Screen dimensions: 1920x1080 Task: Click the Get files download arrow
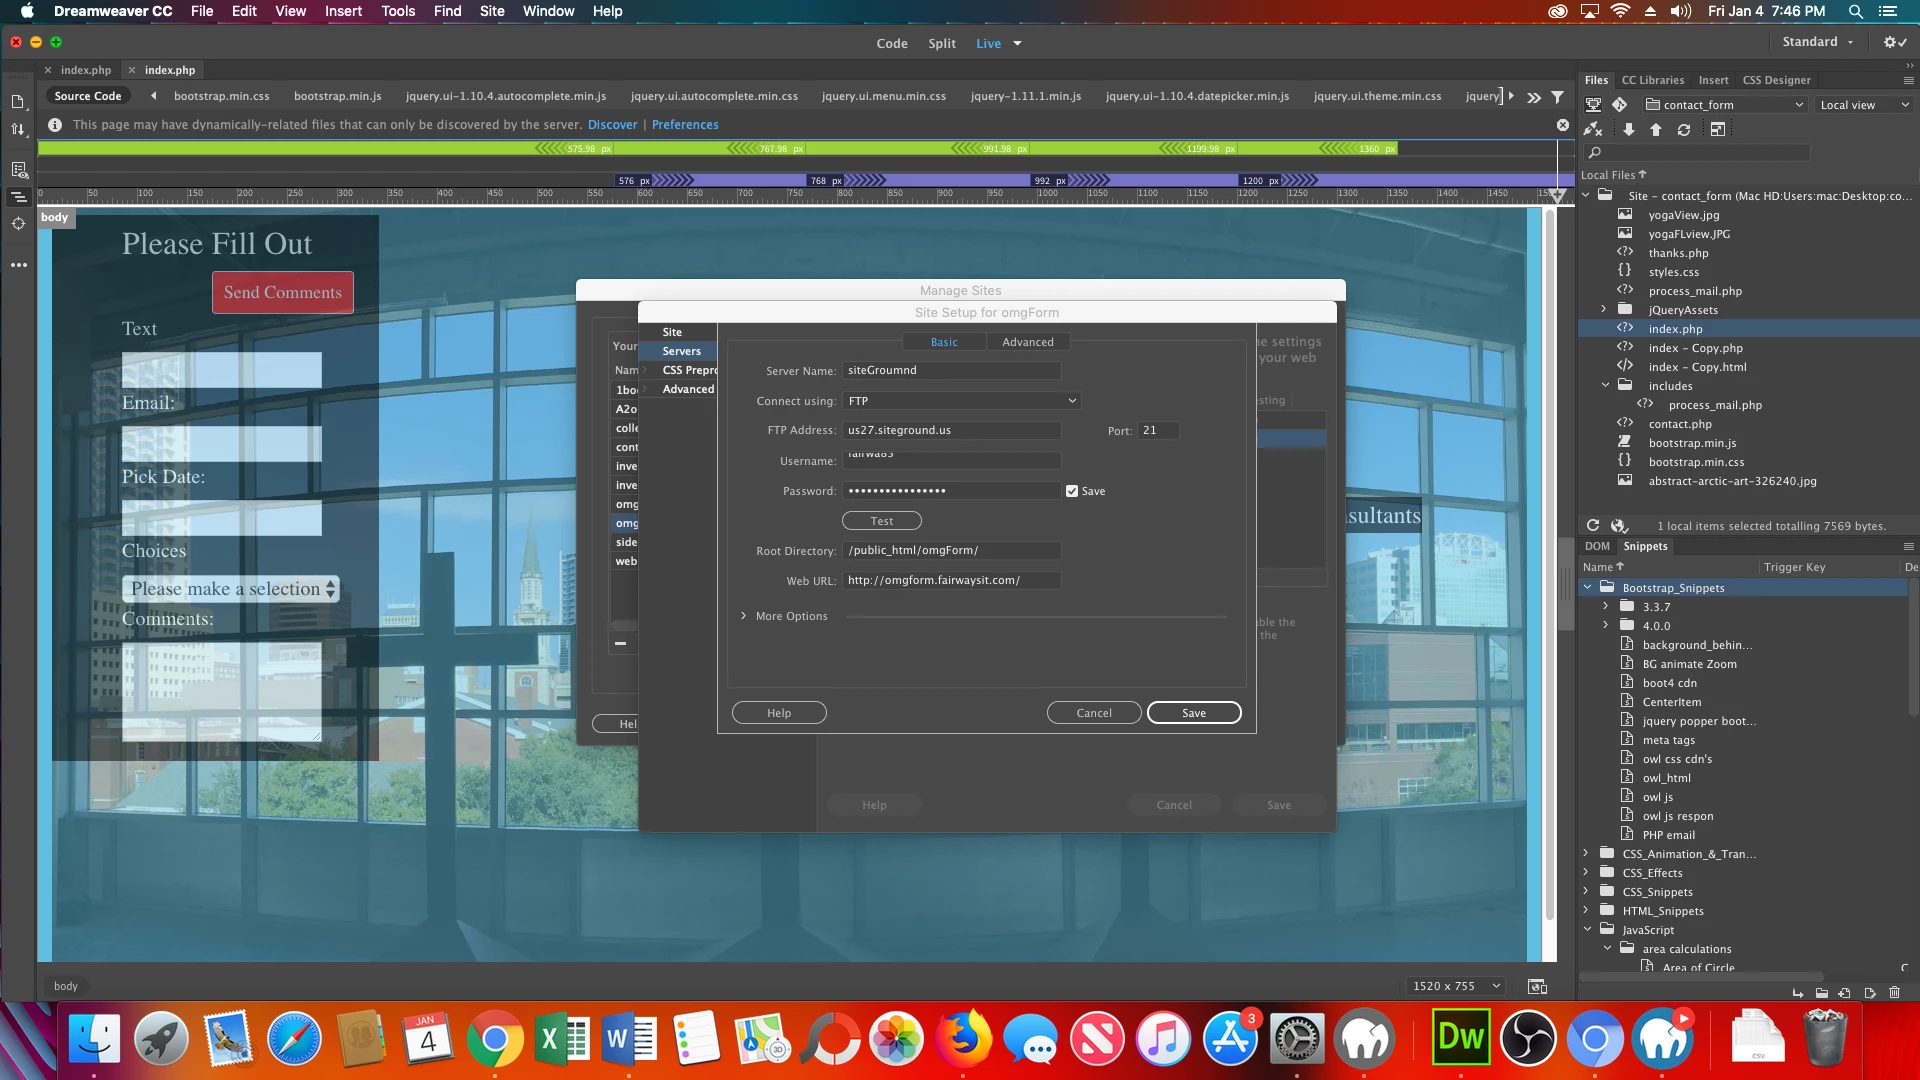pos(1629,130)
